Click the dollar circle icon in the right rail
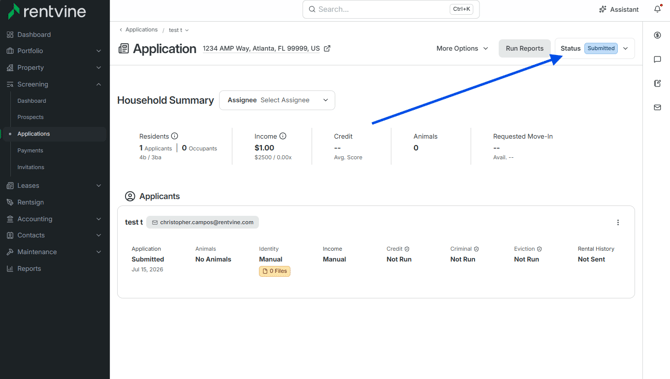This screenshot has height=379, width=670. click(x=657, y=35)
